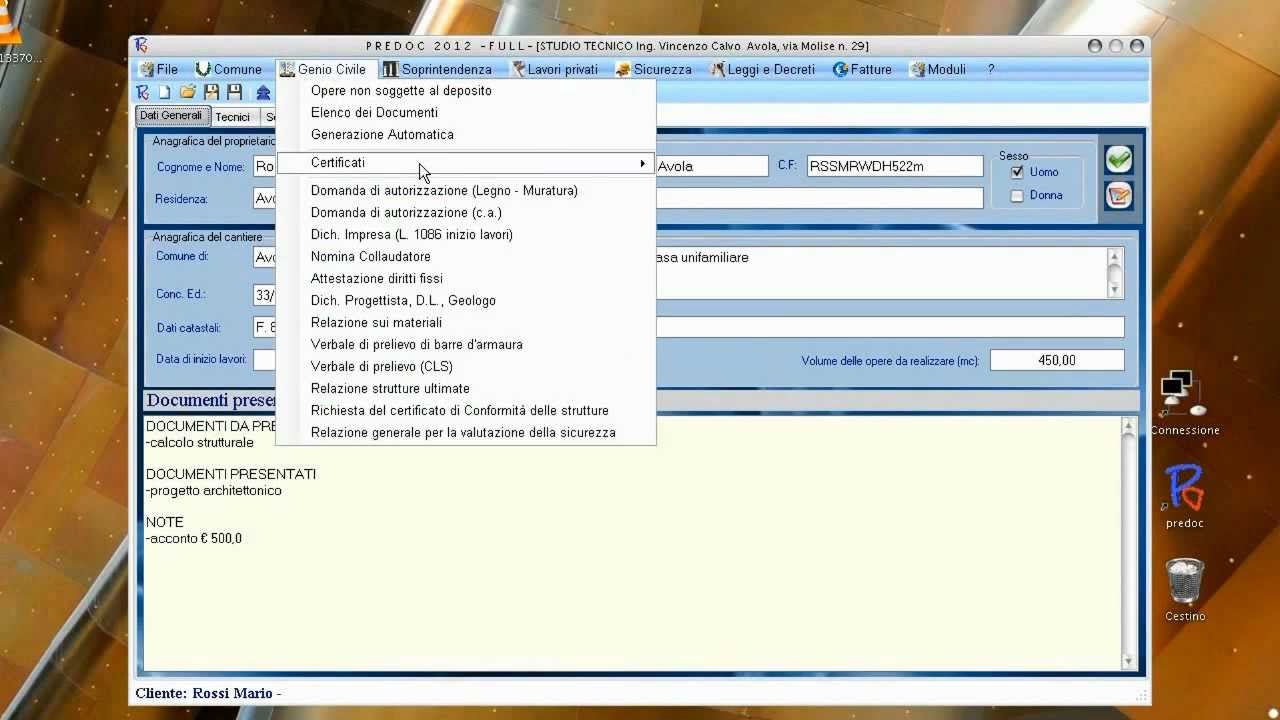Click the application icon in title bar
This screenshot has height=720, width=1280.
pyautogui.click(x=142, y=45)
